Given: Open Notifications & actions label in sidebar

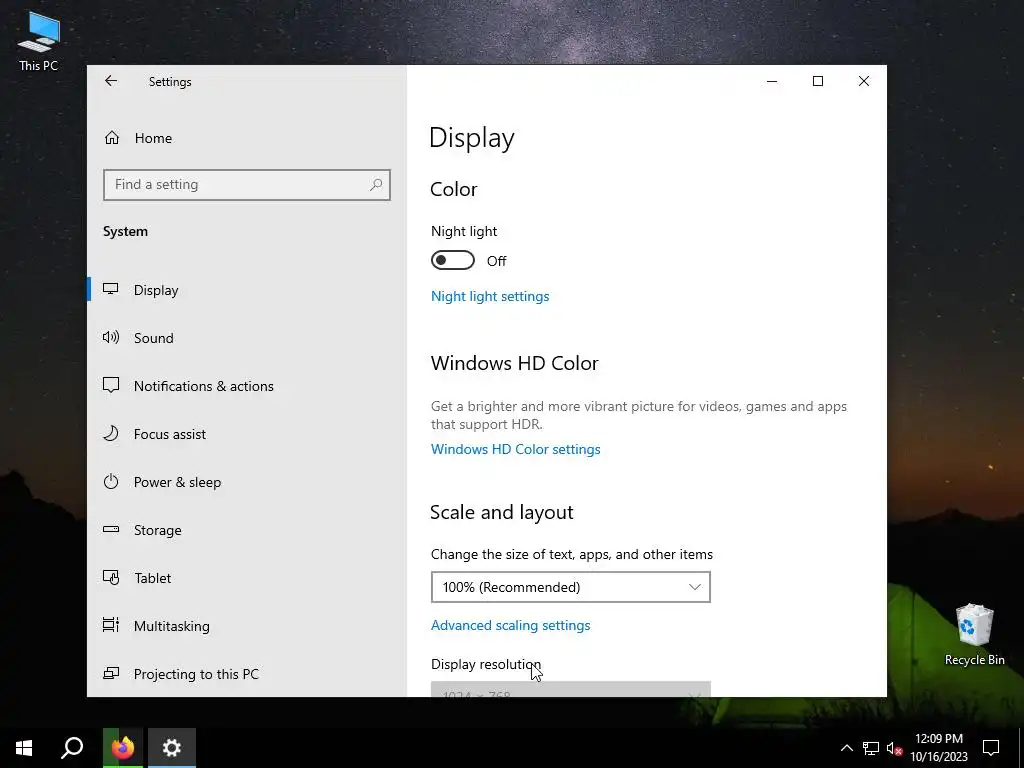Looking at the screenshot, I should pyautogui.click(x=204, y=386).
